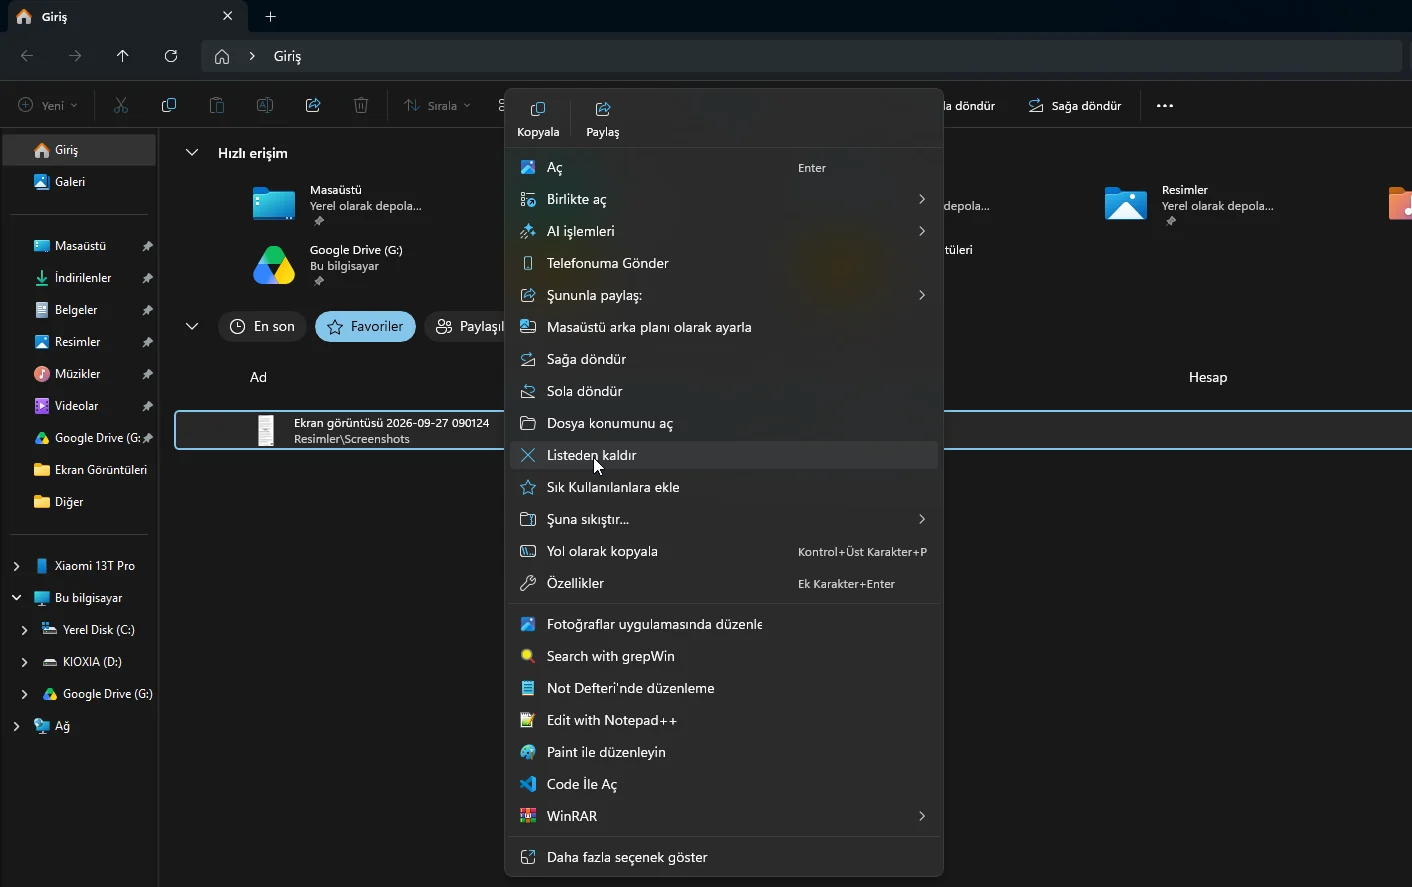Expand Yerel Disk (C:) tree node
This screenshot has width=1412, height=887.
click(24, 630)
